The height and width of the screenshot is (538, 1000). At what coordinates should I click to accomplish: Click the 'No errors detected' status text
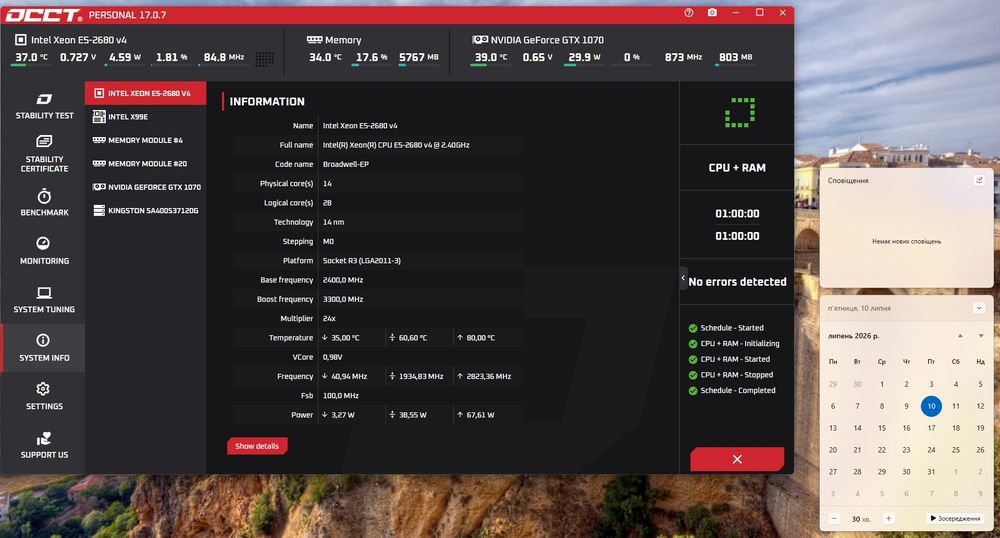(737, 282)
